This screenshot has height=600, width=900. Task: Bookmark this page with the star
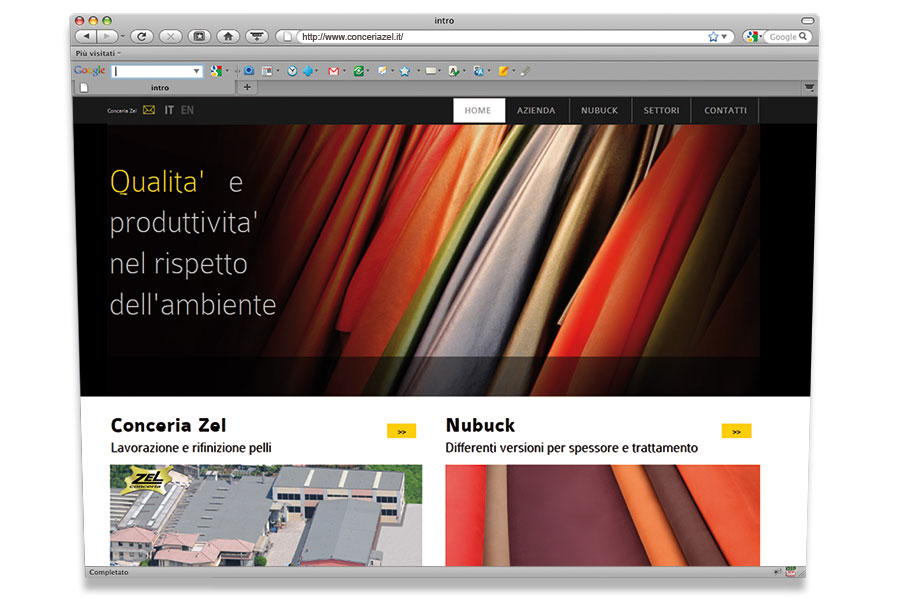713,37
